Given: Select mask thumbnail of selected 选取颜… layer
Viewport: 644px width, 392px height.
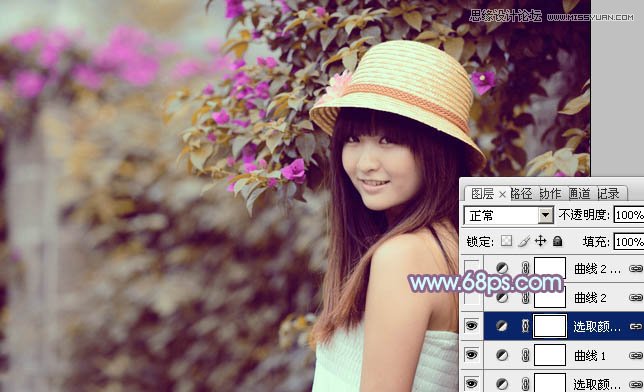Looking at the screenshot, I should (550, 326).
